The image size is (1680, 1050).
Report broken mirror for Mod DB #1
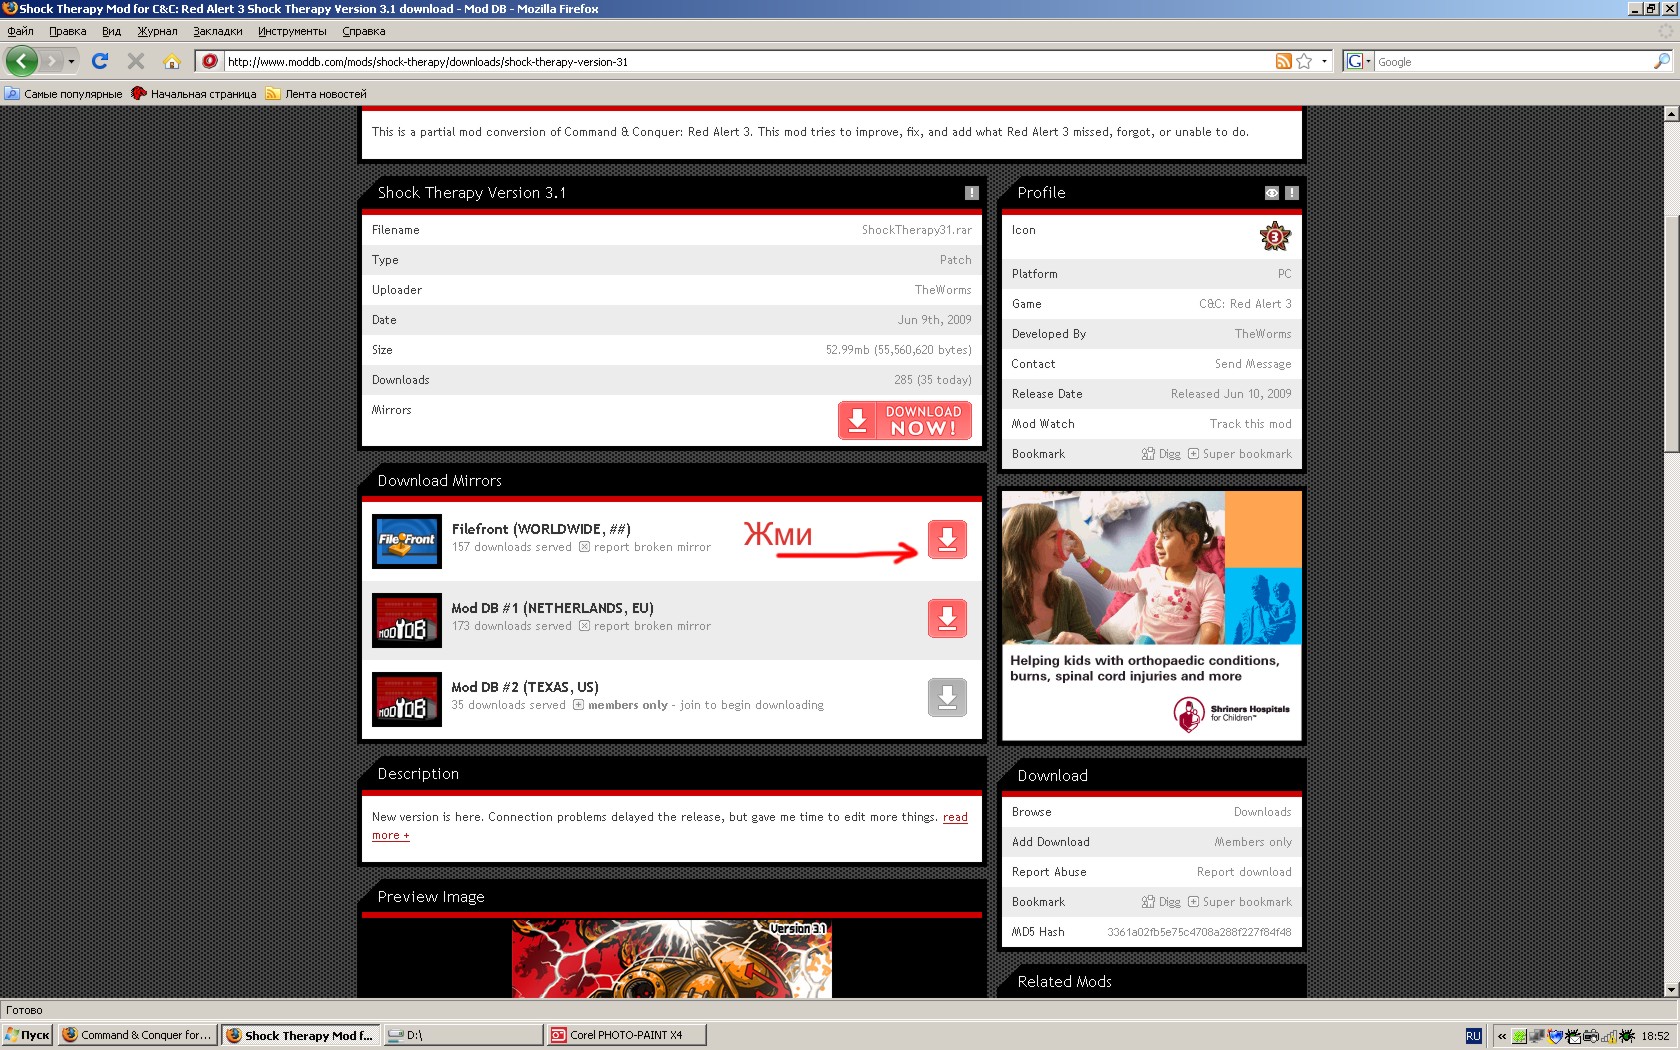(645, 626)
